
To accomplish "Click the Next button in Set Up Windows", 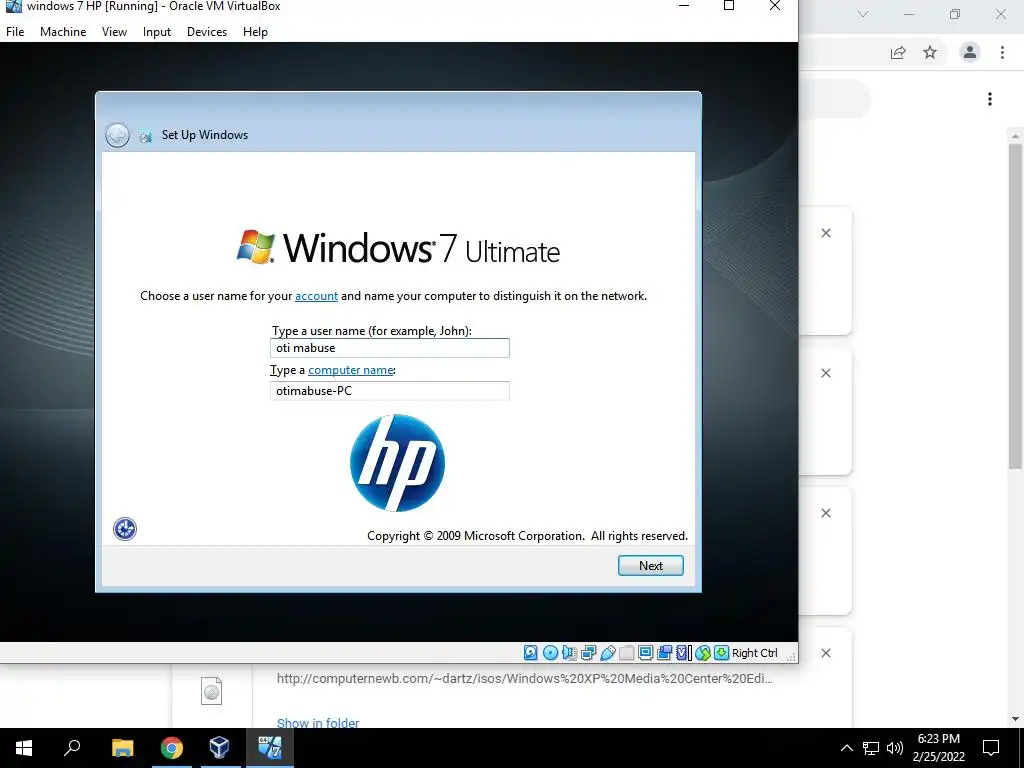I will (650, 566).
